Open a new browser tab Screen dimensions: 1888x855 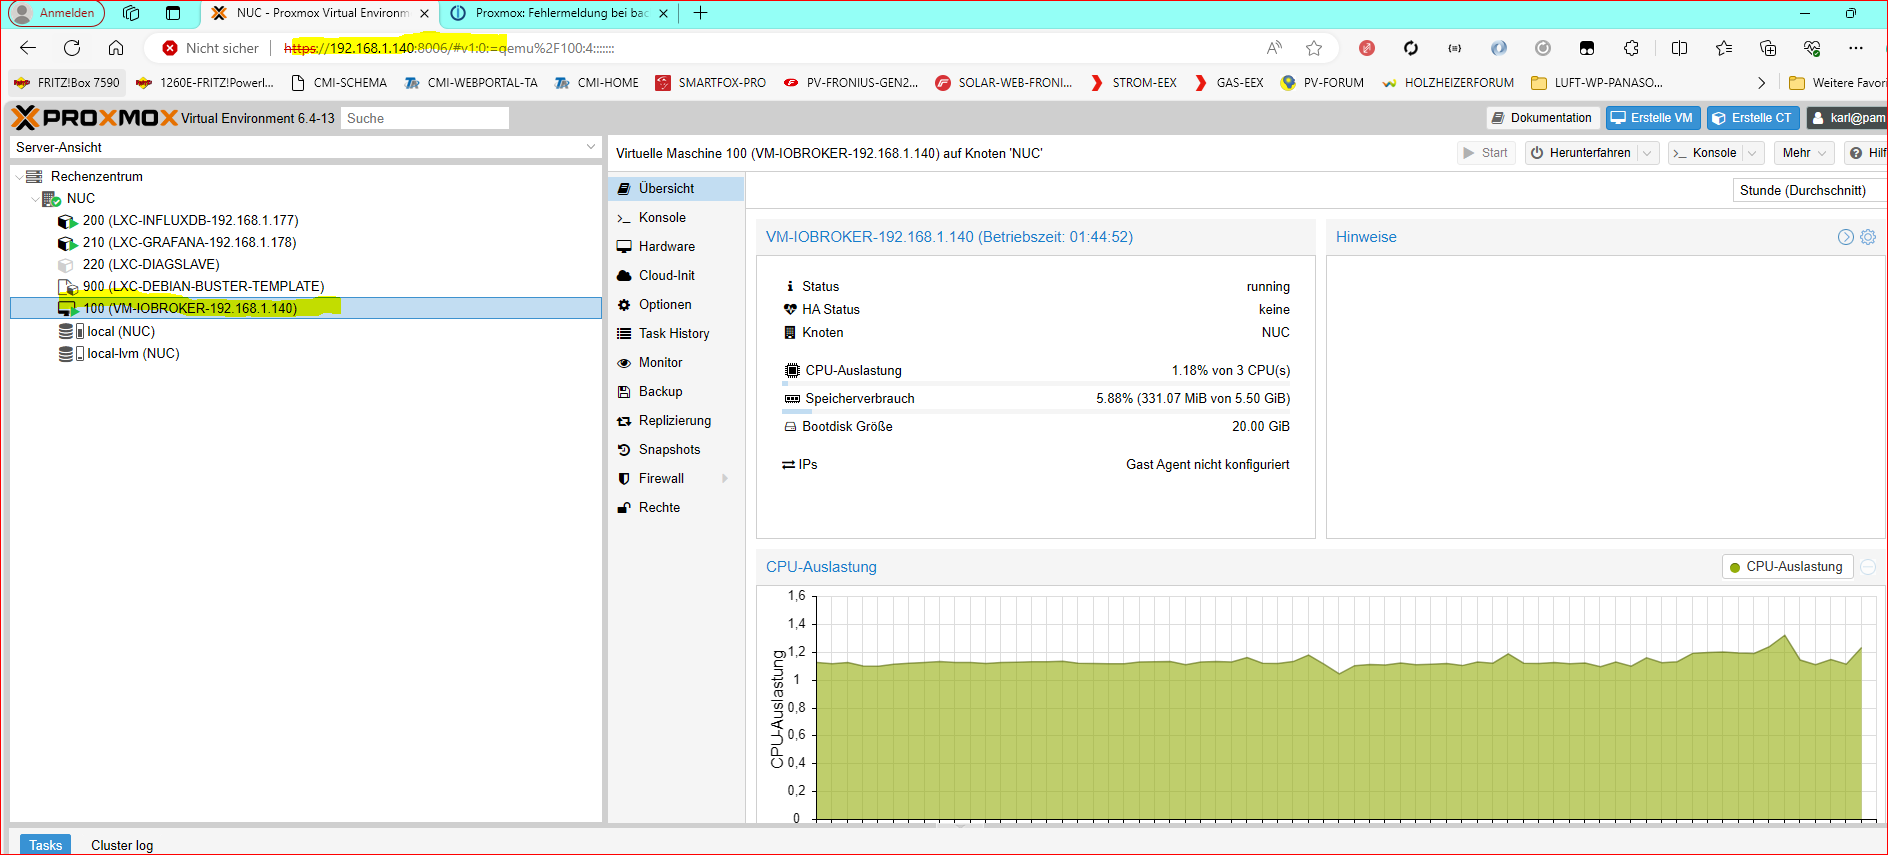pos(701,13)
